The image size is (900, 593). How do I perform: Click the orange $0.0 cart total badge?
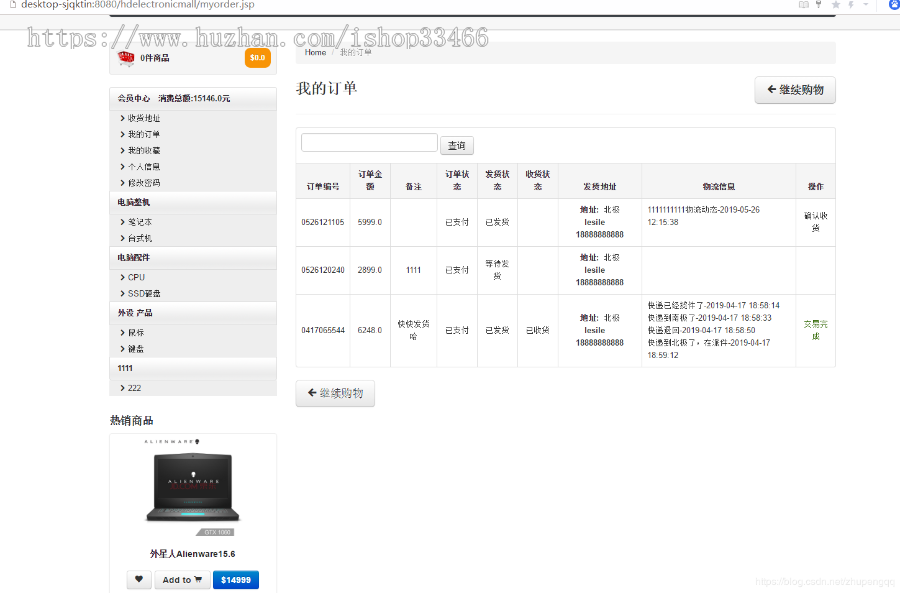point(257,58)
